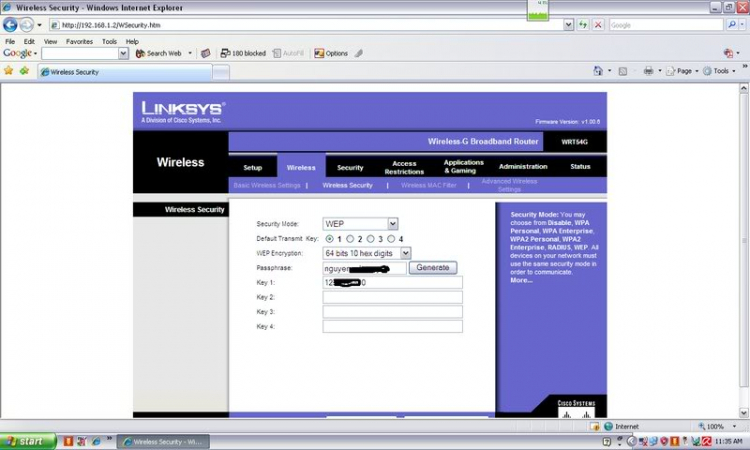Click the Generate passphrase button

pos(432,267)
